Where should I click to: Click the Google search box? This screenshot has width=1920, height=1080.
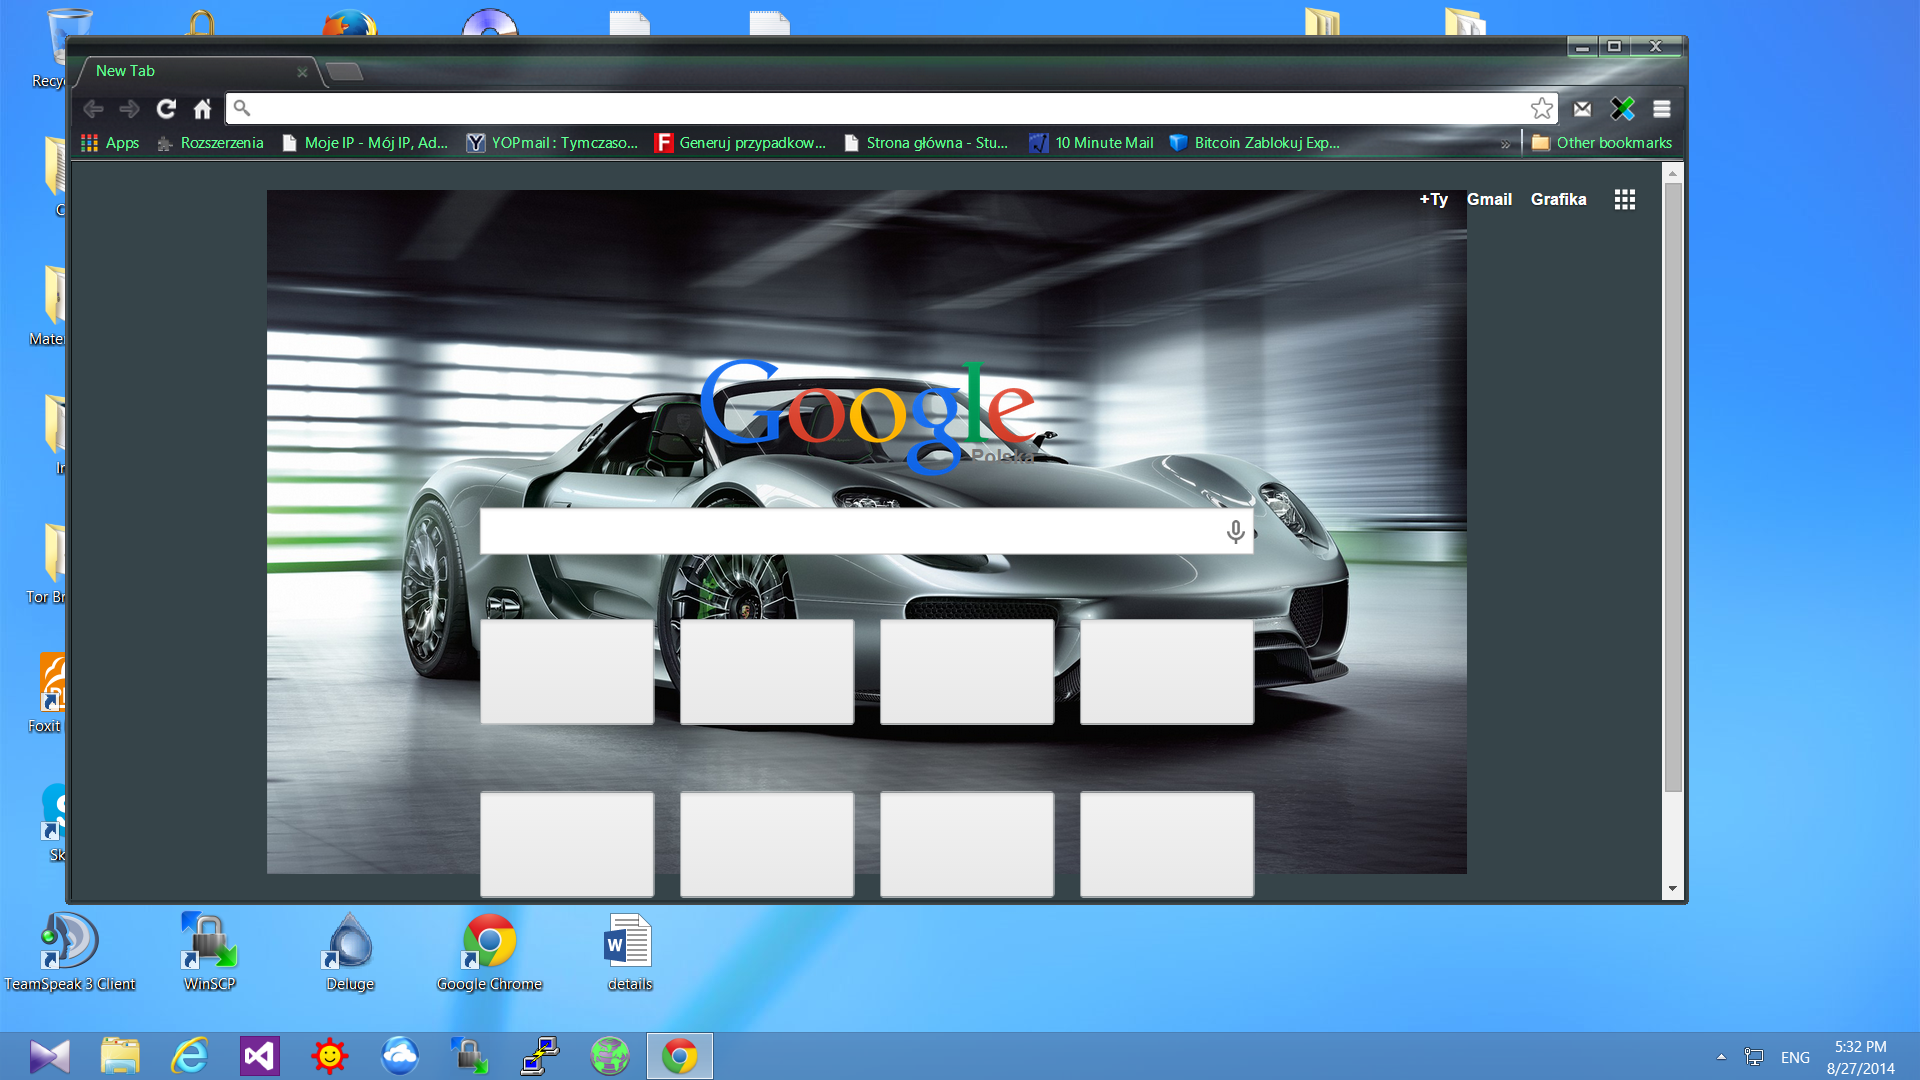pos(866,531)
